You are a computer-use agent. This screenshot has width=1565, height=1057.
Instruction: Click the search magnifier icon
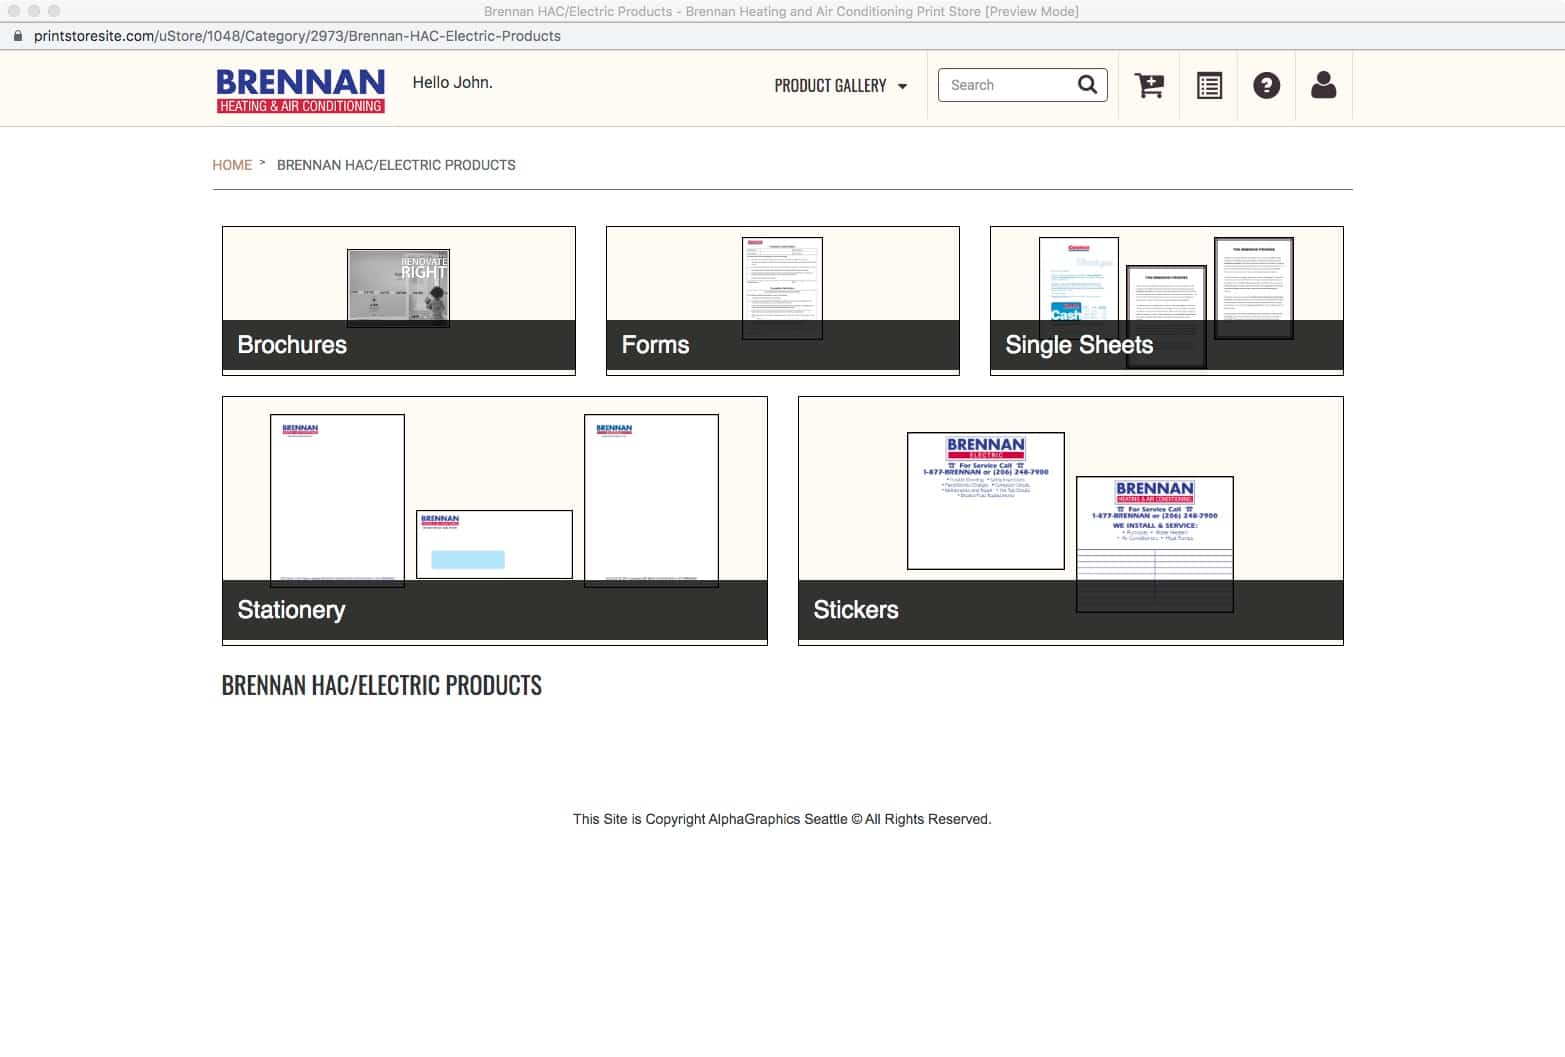pyautogui.click(x=1087, y=85)
